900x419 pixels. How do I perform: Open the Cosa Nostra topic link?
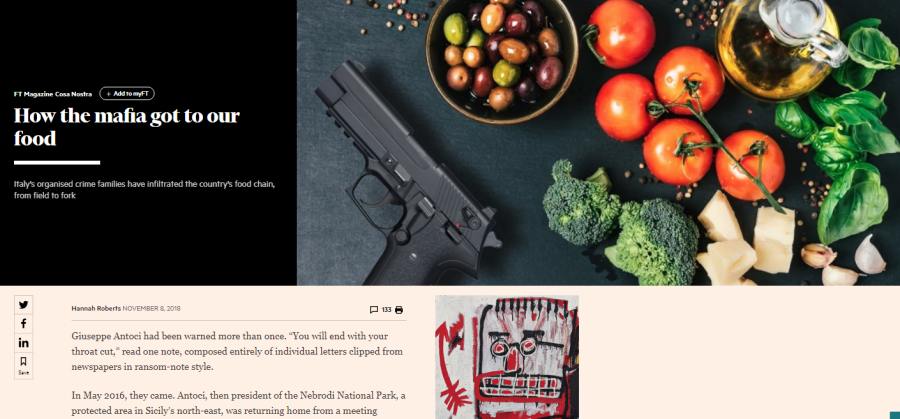pyautogui.click(x=73, y=94)
